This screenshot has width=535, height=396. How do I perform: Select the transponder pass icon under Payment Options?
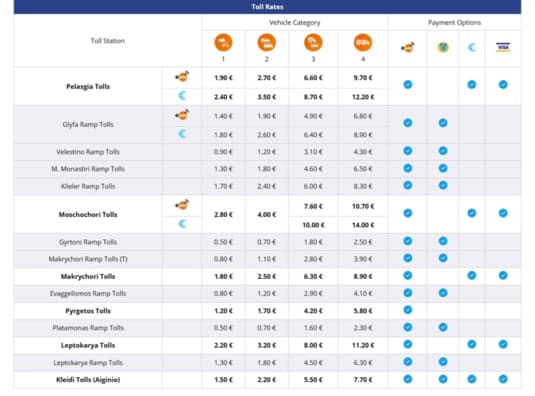(x=408, y=47)
